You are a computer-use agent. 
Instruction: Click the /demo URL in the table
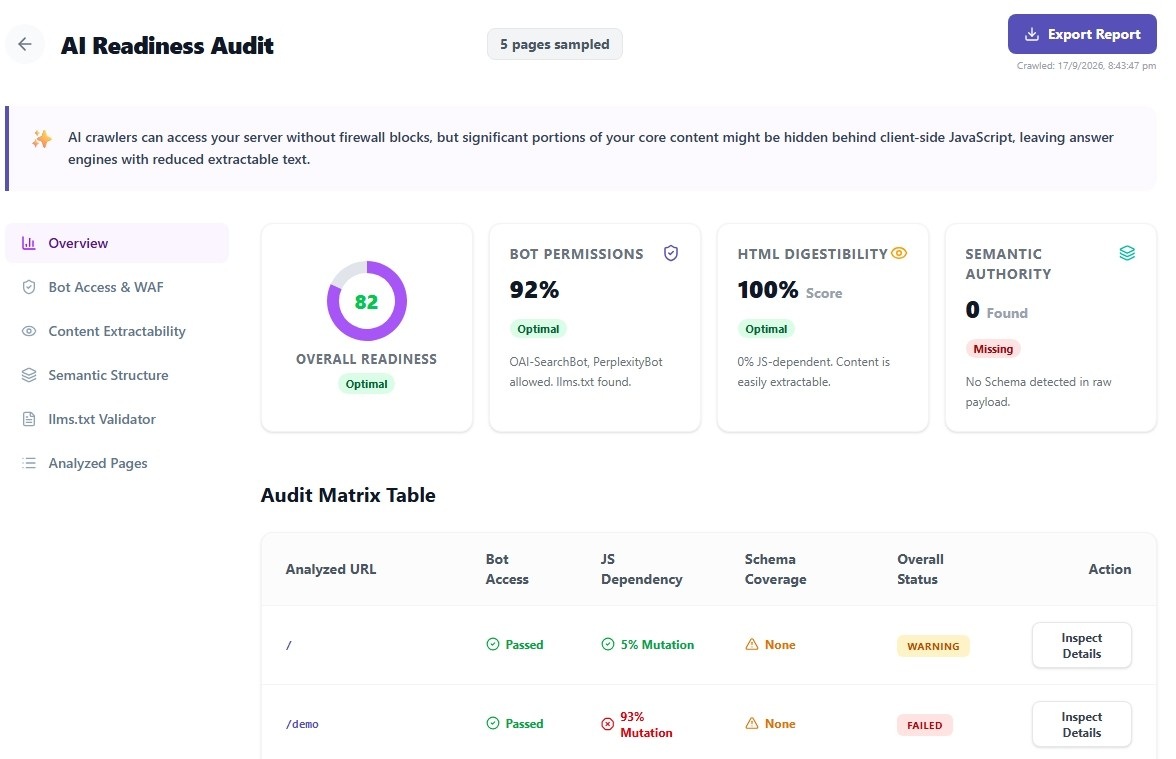point(302,724)
